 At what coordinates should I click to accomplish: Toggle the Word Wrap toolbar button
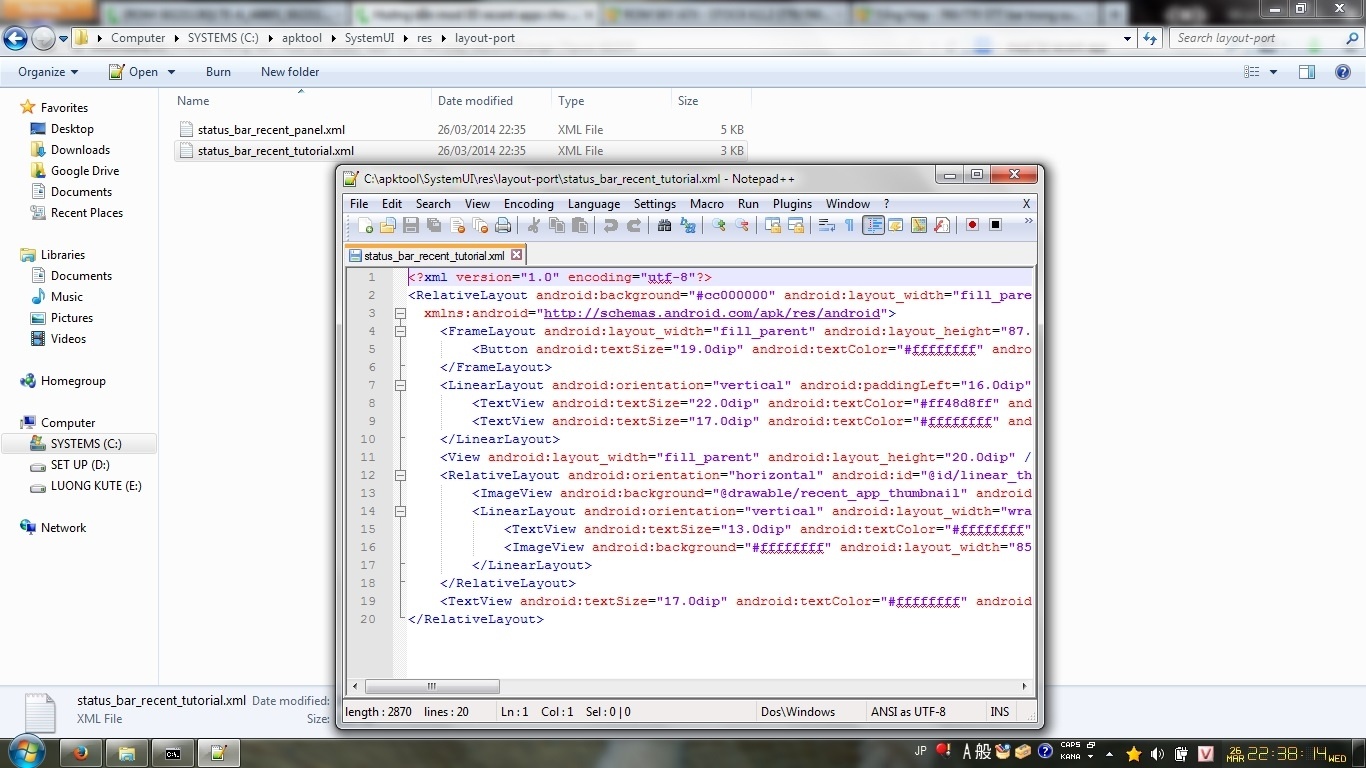coord(826,226)
